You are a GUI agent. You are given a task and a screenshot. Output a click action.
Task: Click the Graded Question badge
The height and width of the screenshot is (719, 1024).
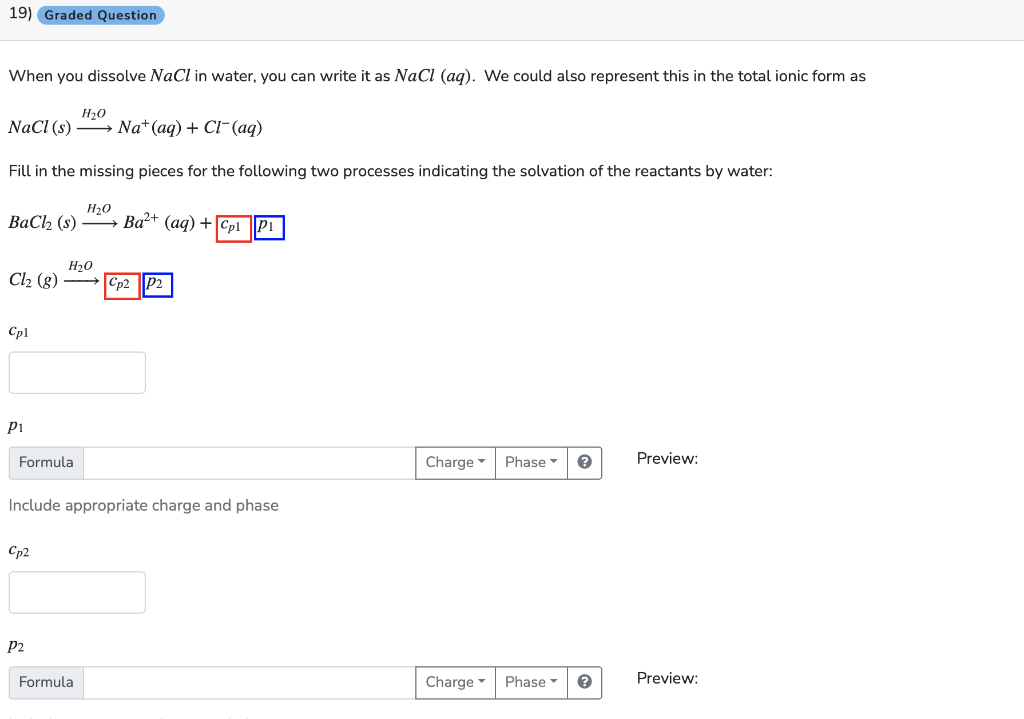[x=100, y=15]
